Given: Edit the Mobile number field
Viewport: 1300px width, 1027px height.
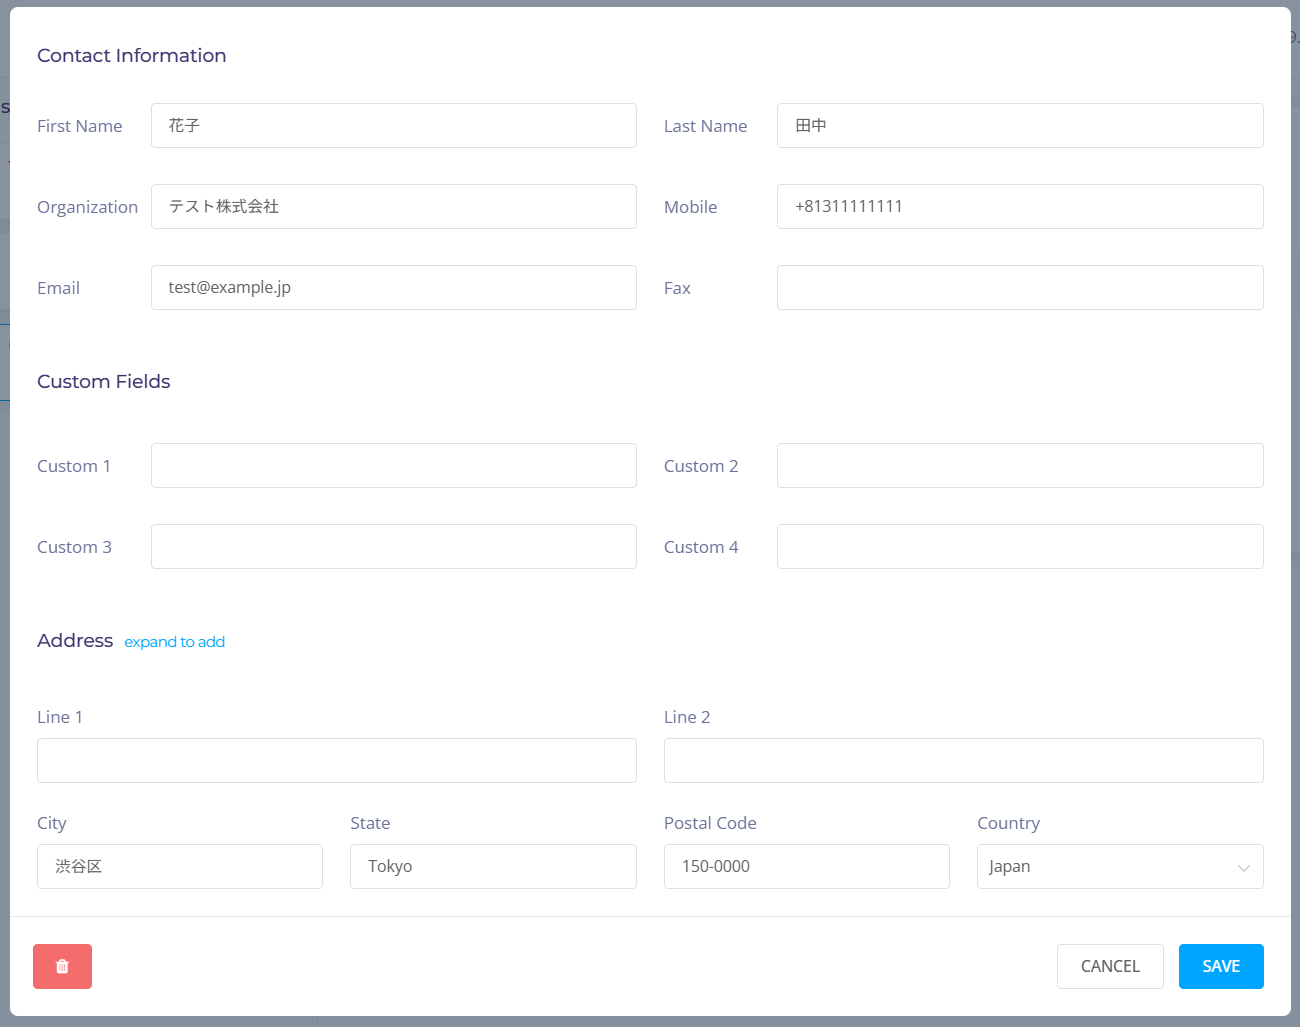Looking at the screenshot, I should pos(1020,207).
